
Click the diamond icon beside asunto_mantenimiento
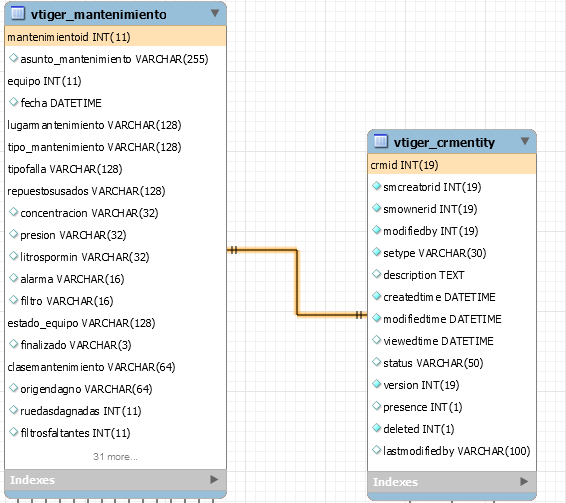tap(13, 58)
